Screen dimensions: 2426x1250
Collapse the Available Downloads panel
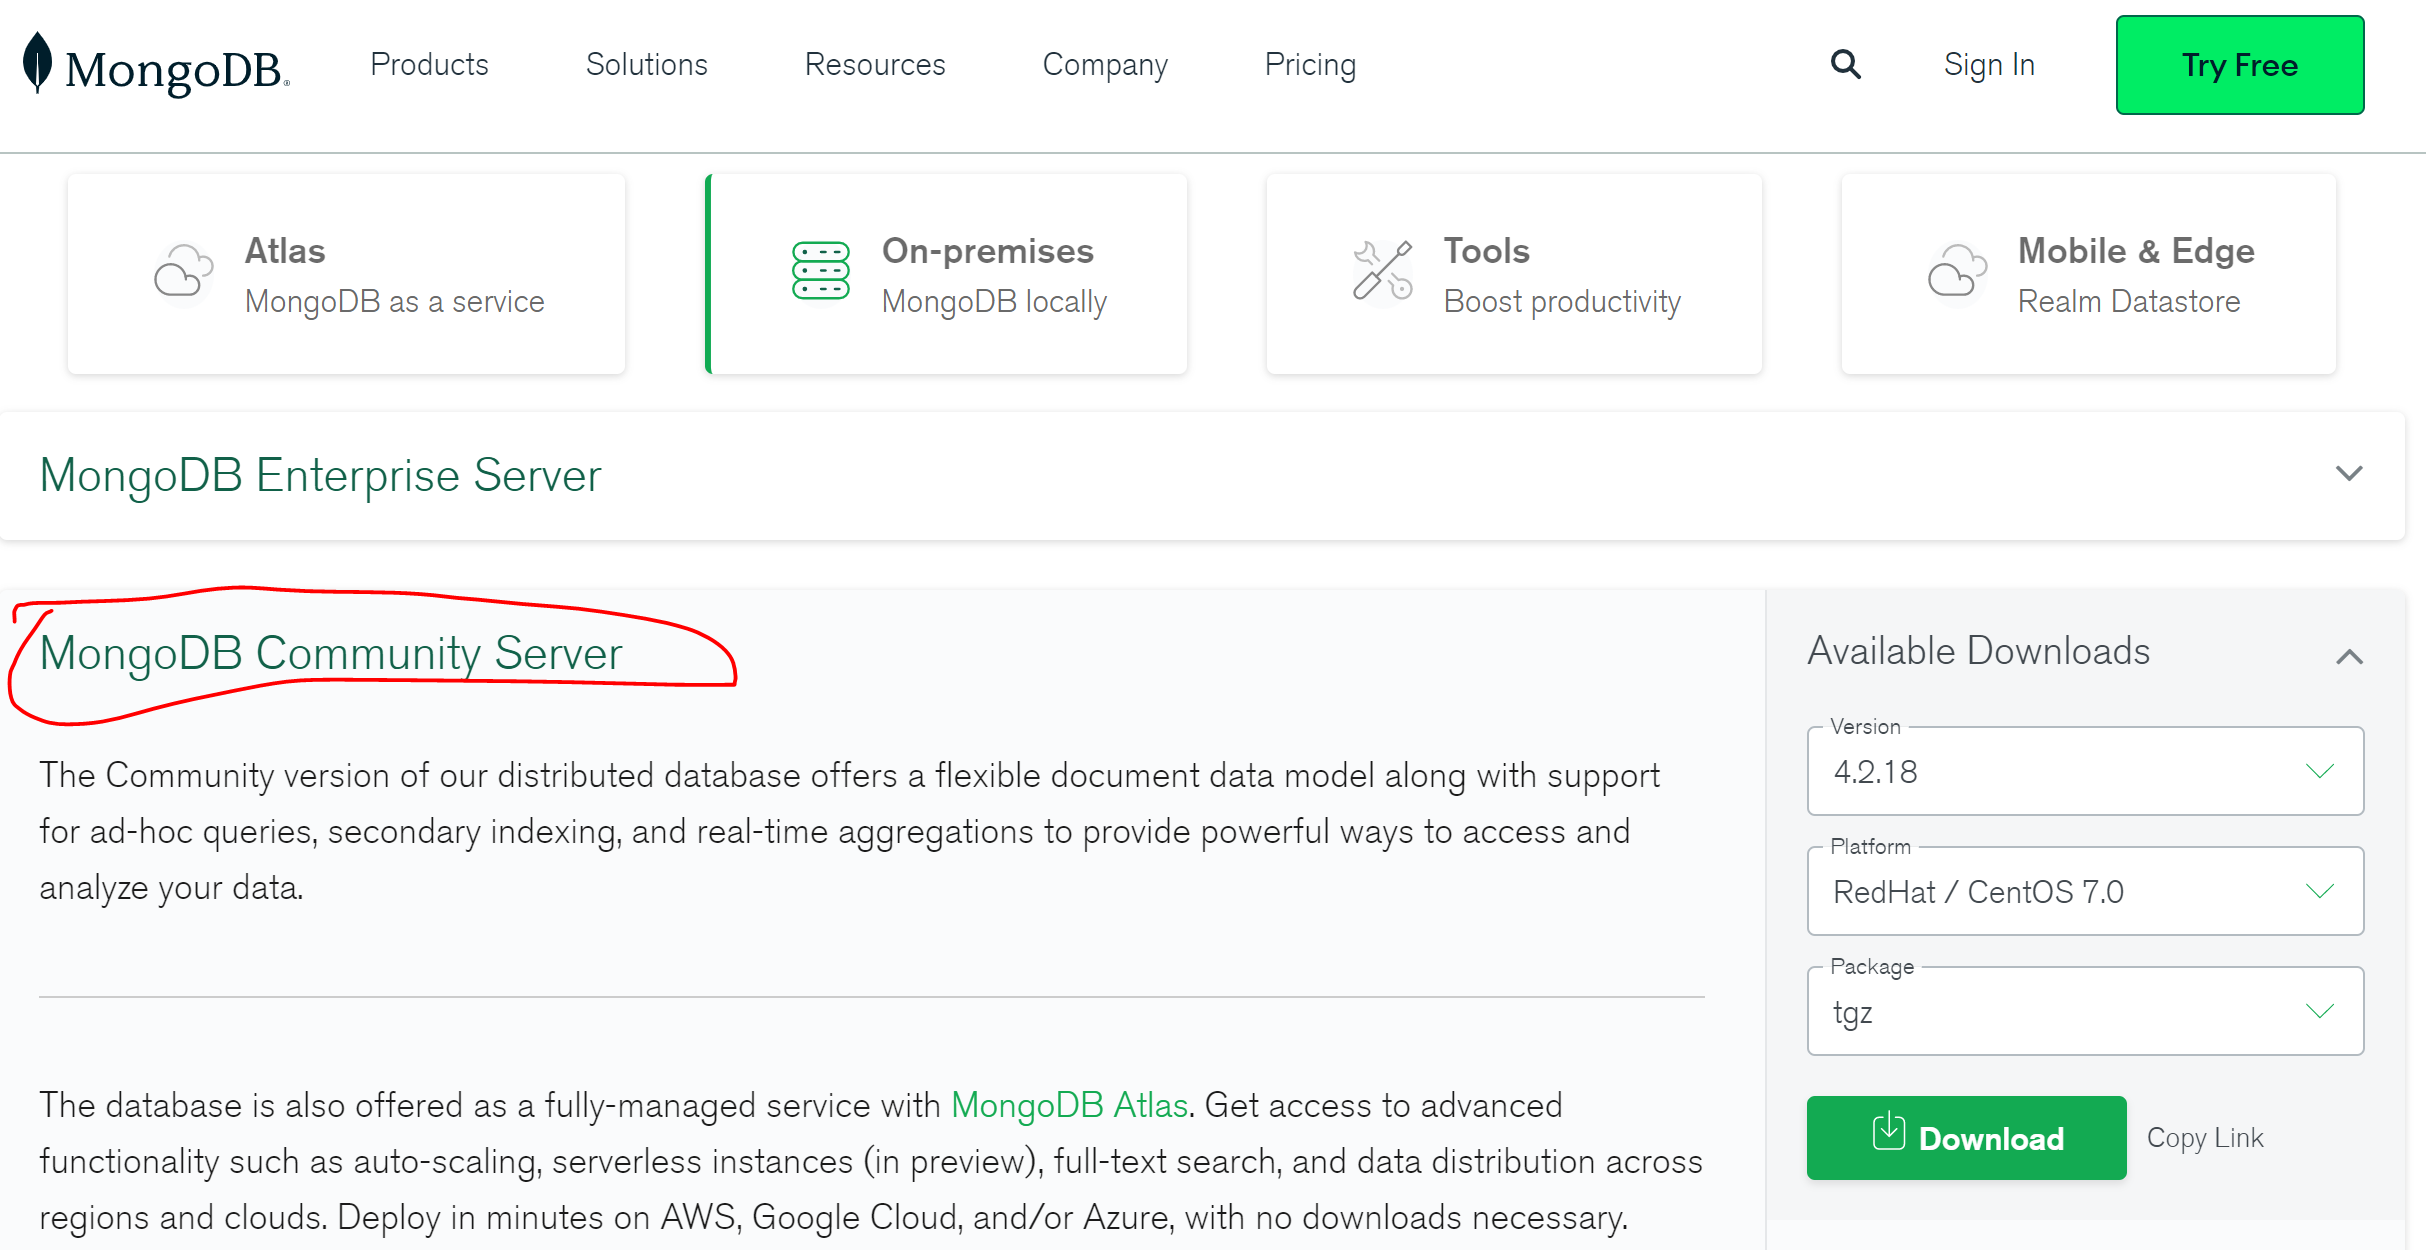pos(2349,656)
